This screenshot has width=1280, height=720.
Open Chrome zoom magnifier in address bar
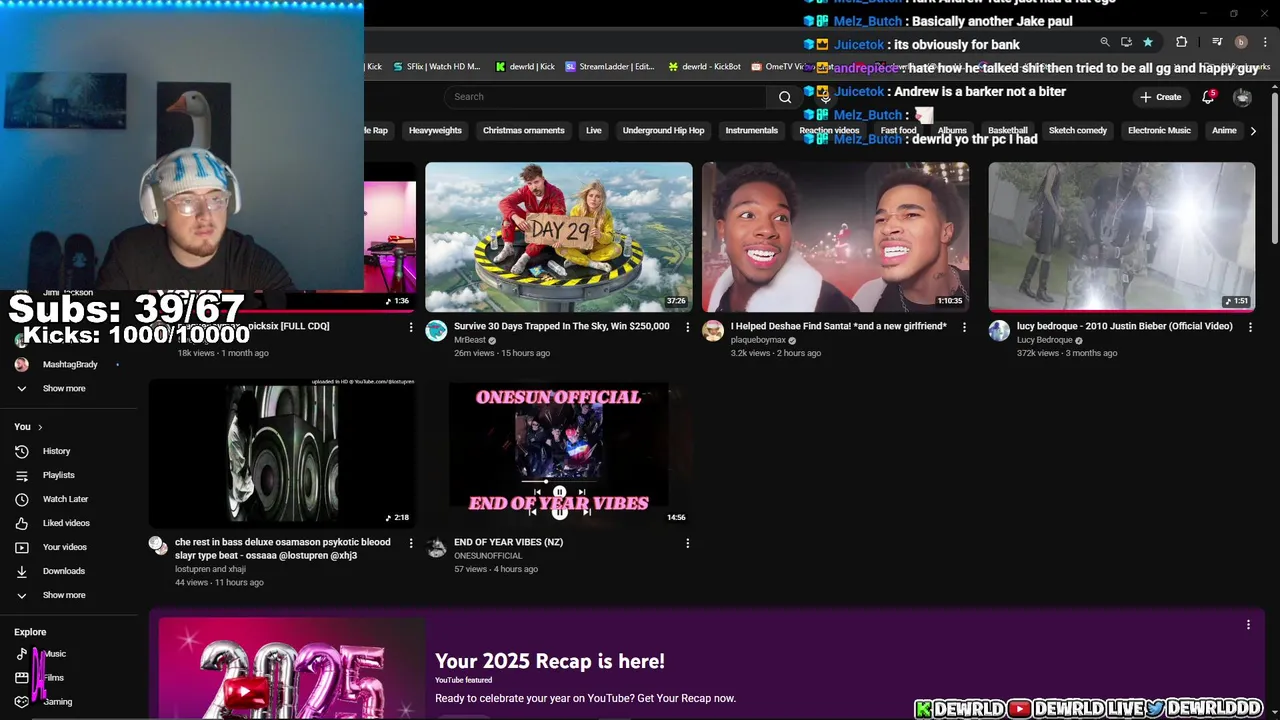tap(1105, 42)
